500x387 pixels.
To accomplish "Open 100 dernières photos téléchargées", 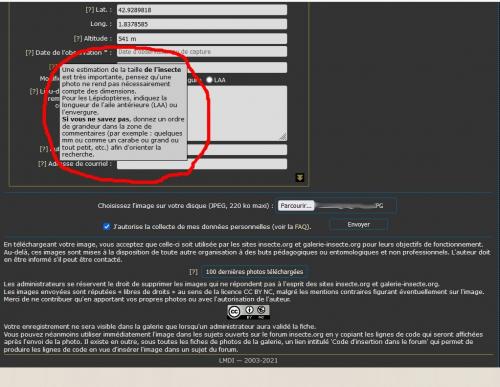I will click(x=254, y=272).
